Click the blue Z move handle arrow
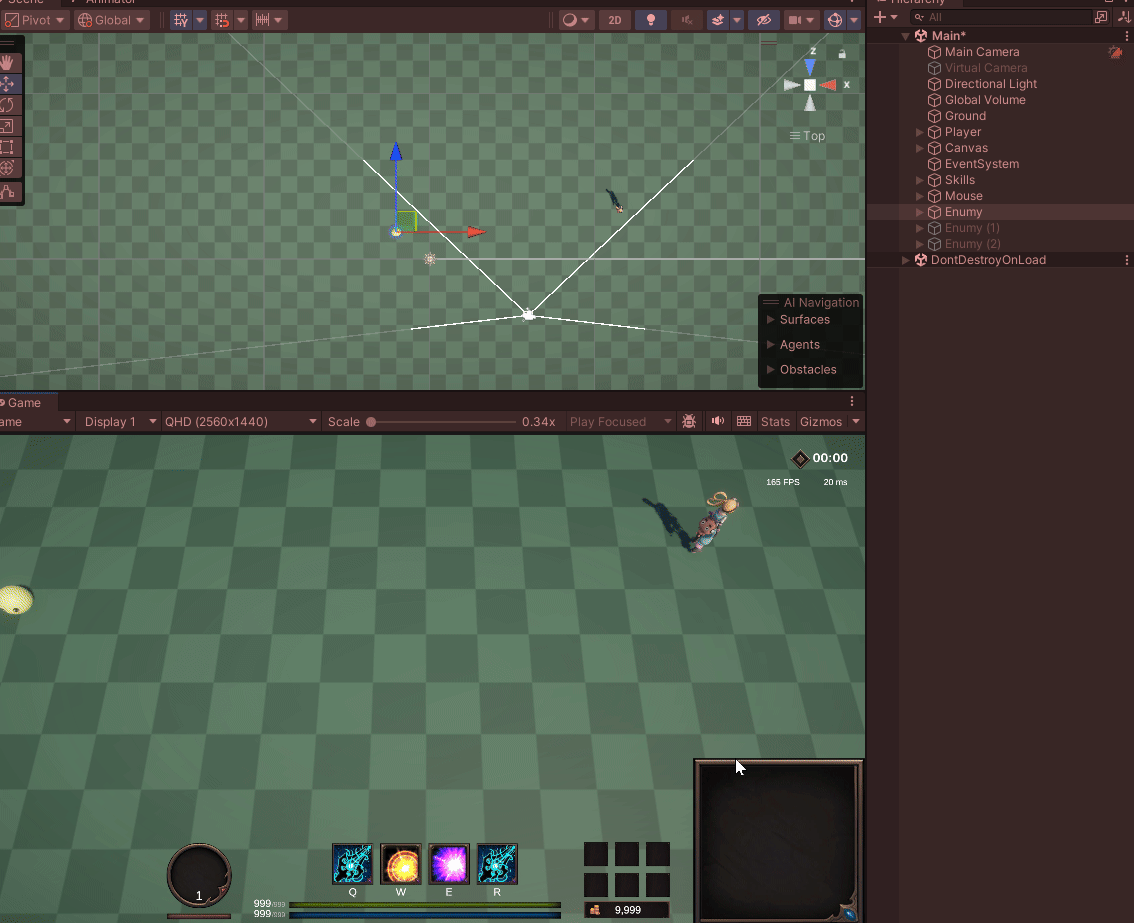Viewport: 1134px width, 923px height. click(396, 151)
